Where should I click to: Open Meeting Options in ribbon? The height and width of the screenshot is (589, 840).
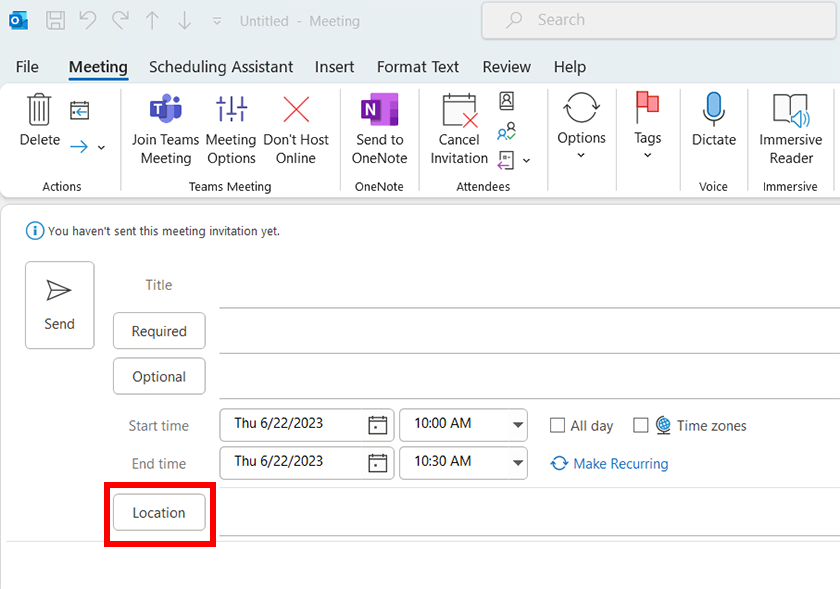[x=231, y=110]
